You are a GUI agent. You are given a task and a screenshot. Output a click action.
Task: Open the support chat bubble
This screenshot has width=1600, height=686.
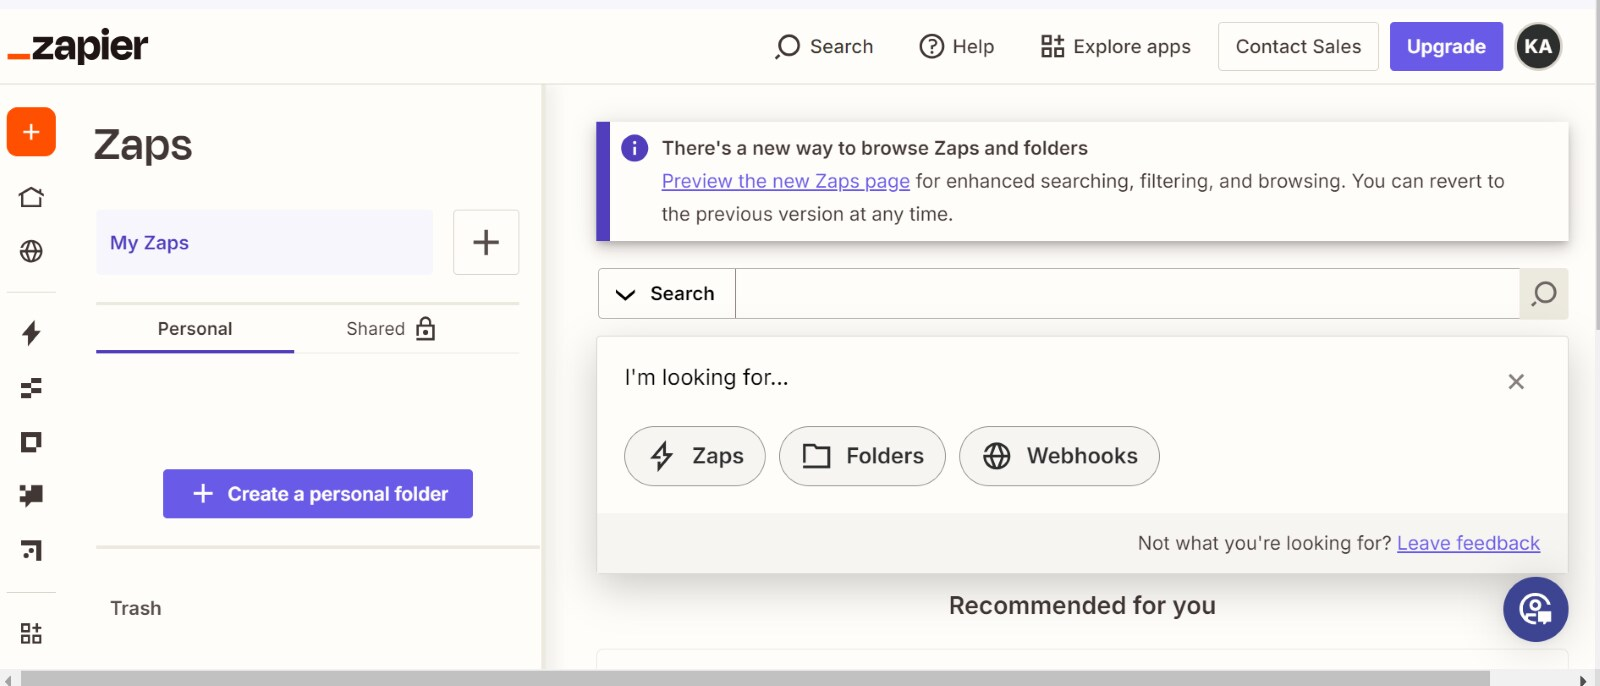1535,609
